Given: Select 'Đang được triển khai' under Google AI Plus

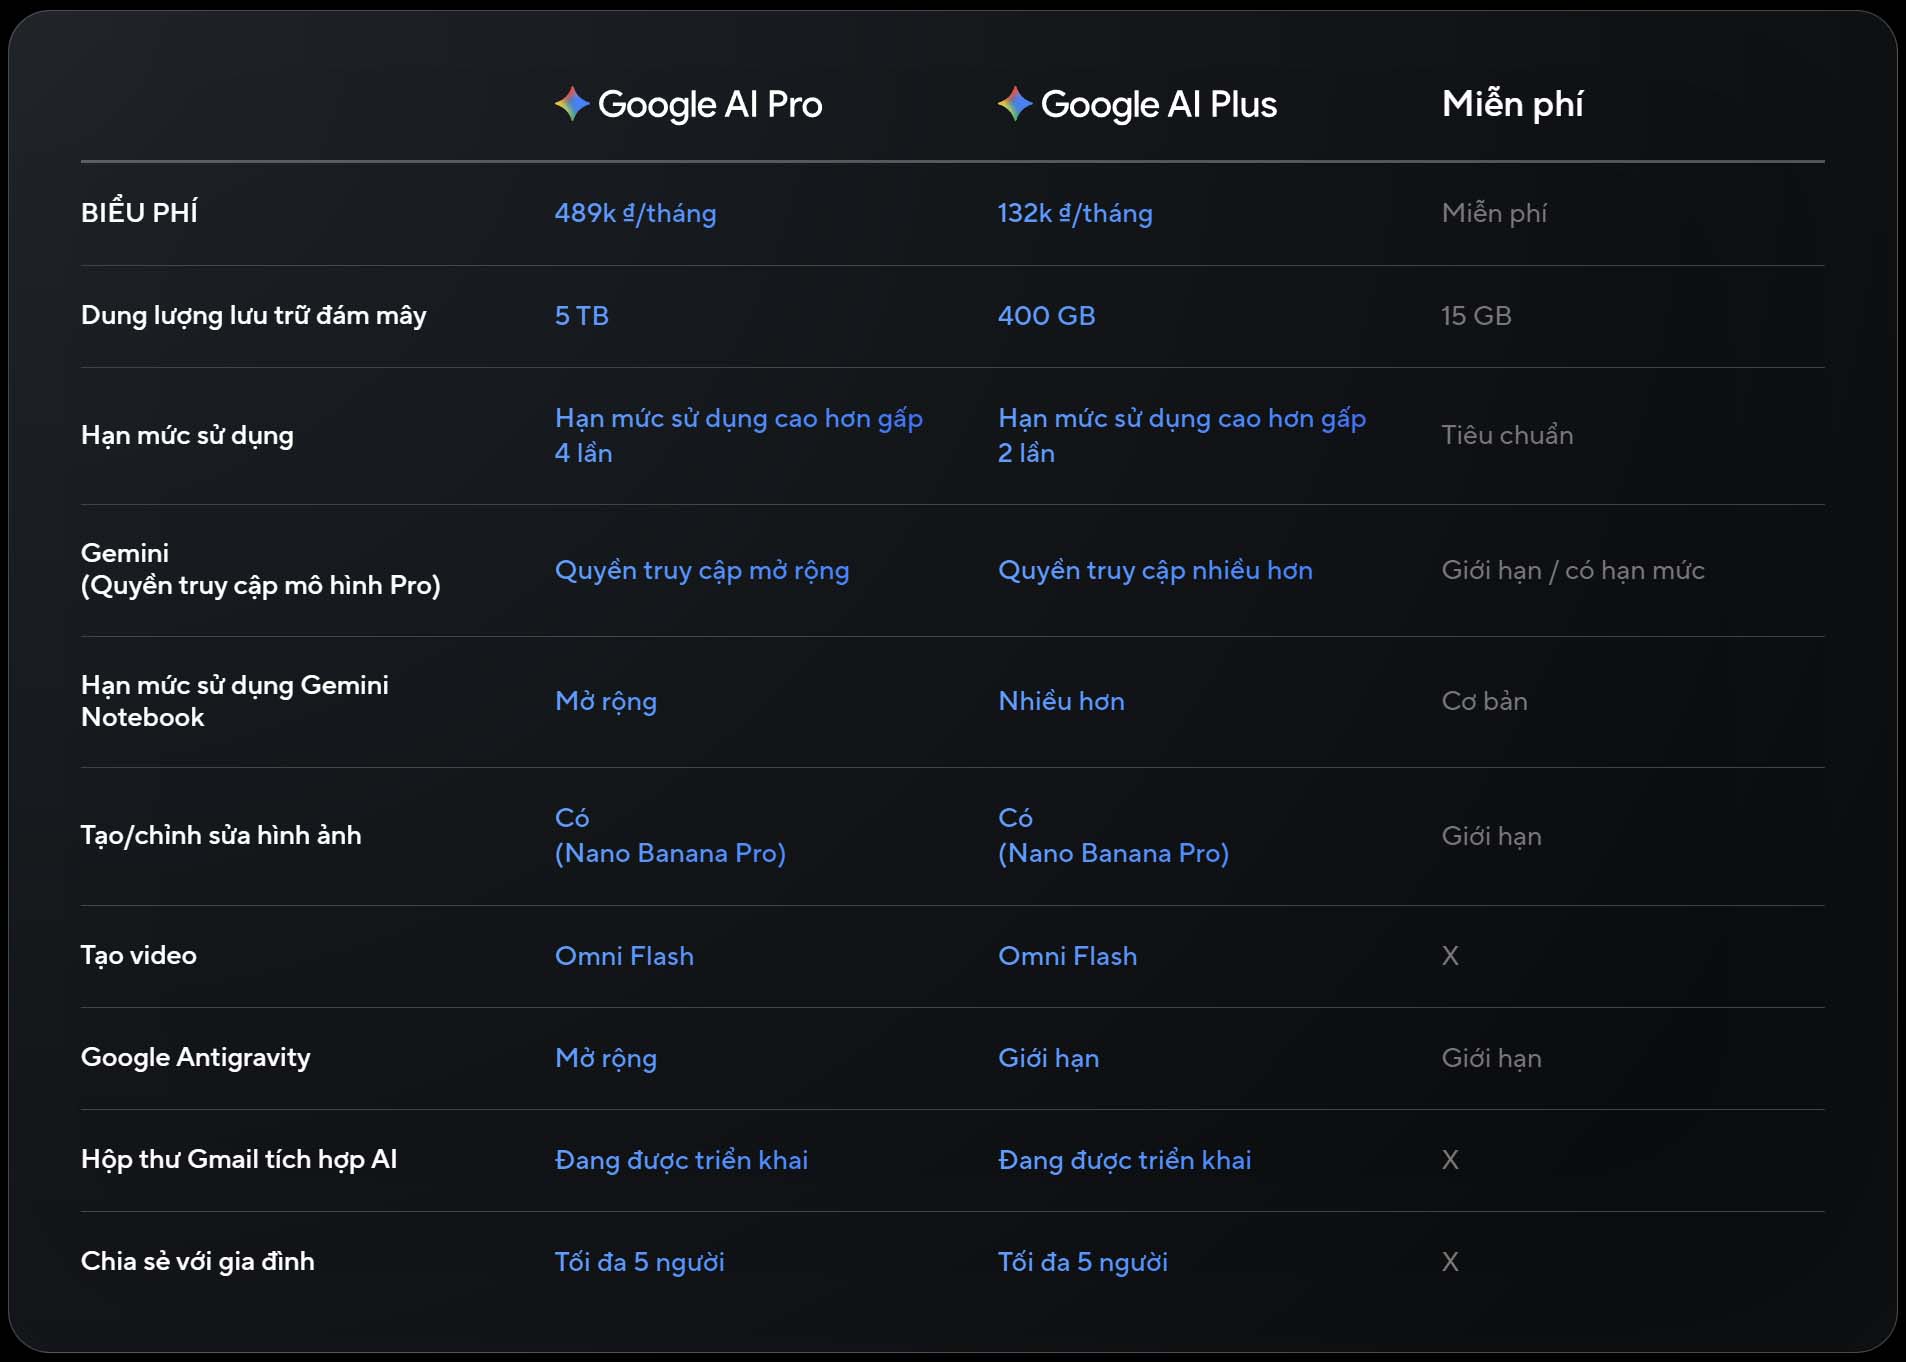Looking at the screenshot, I should pyautogui.click(x=1124, y=1160).
